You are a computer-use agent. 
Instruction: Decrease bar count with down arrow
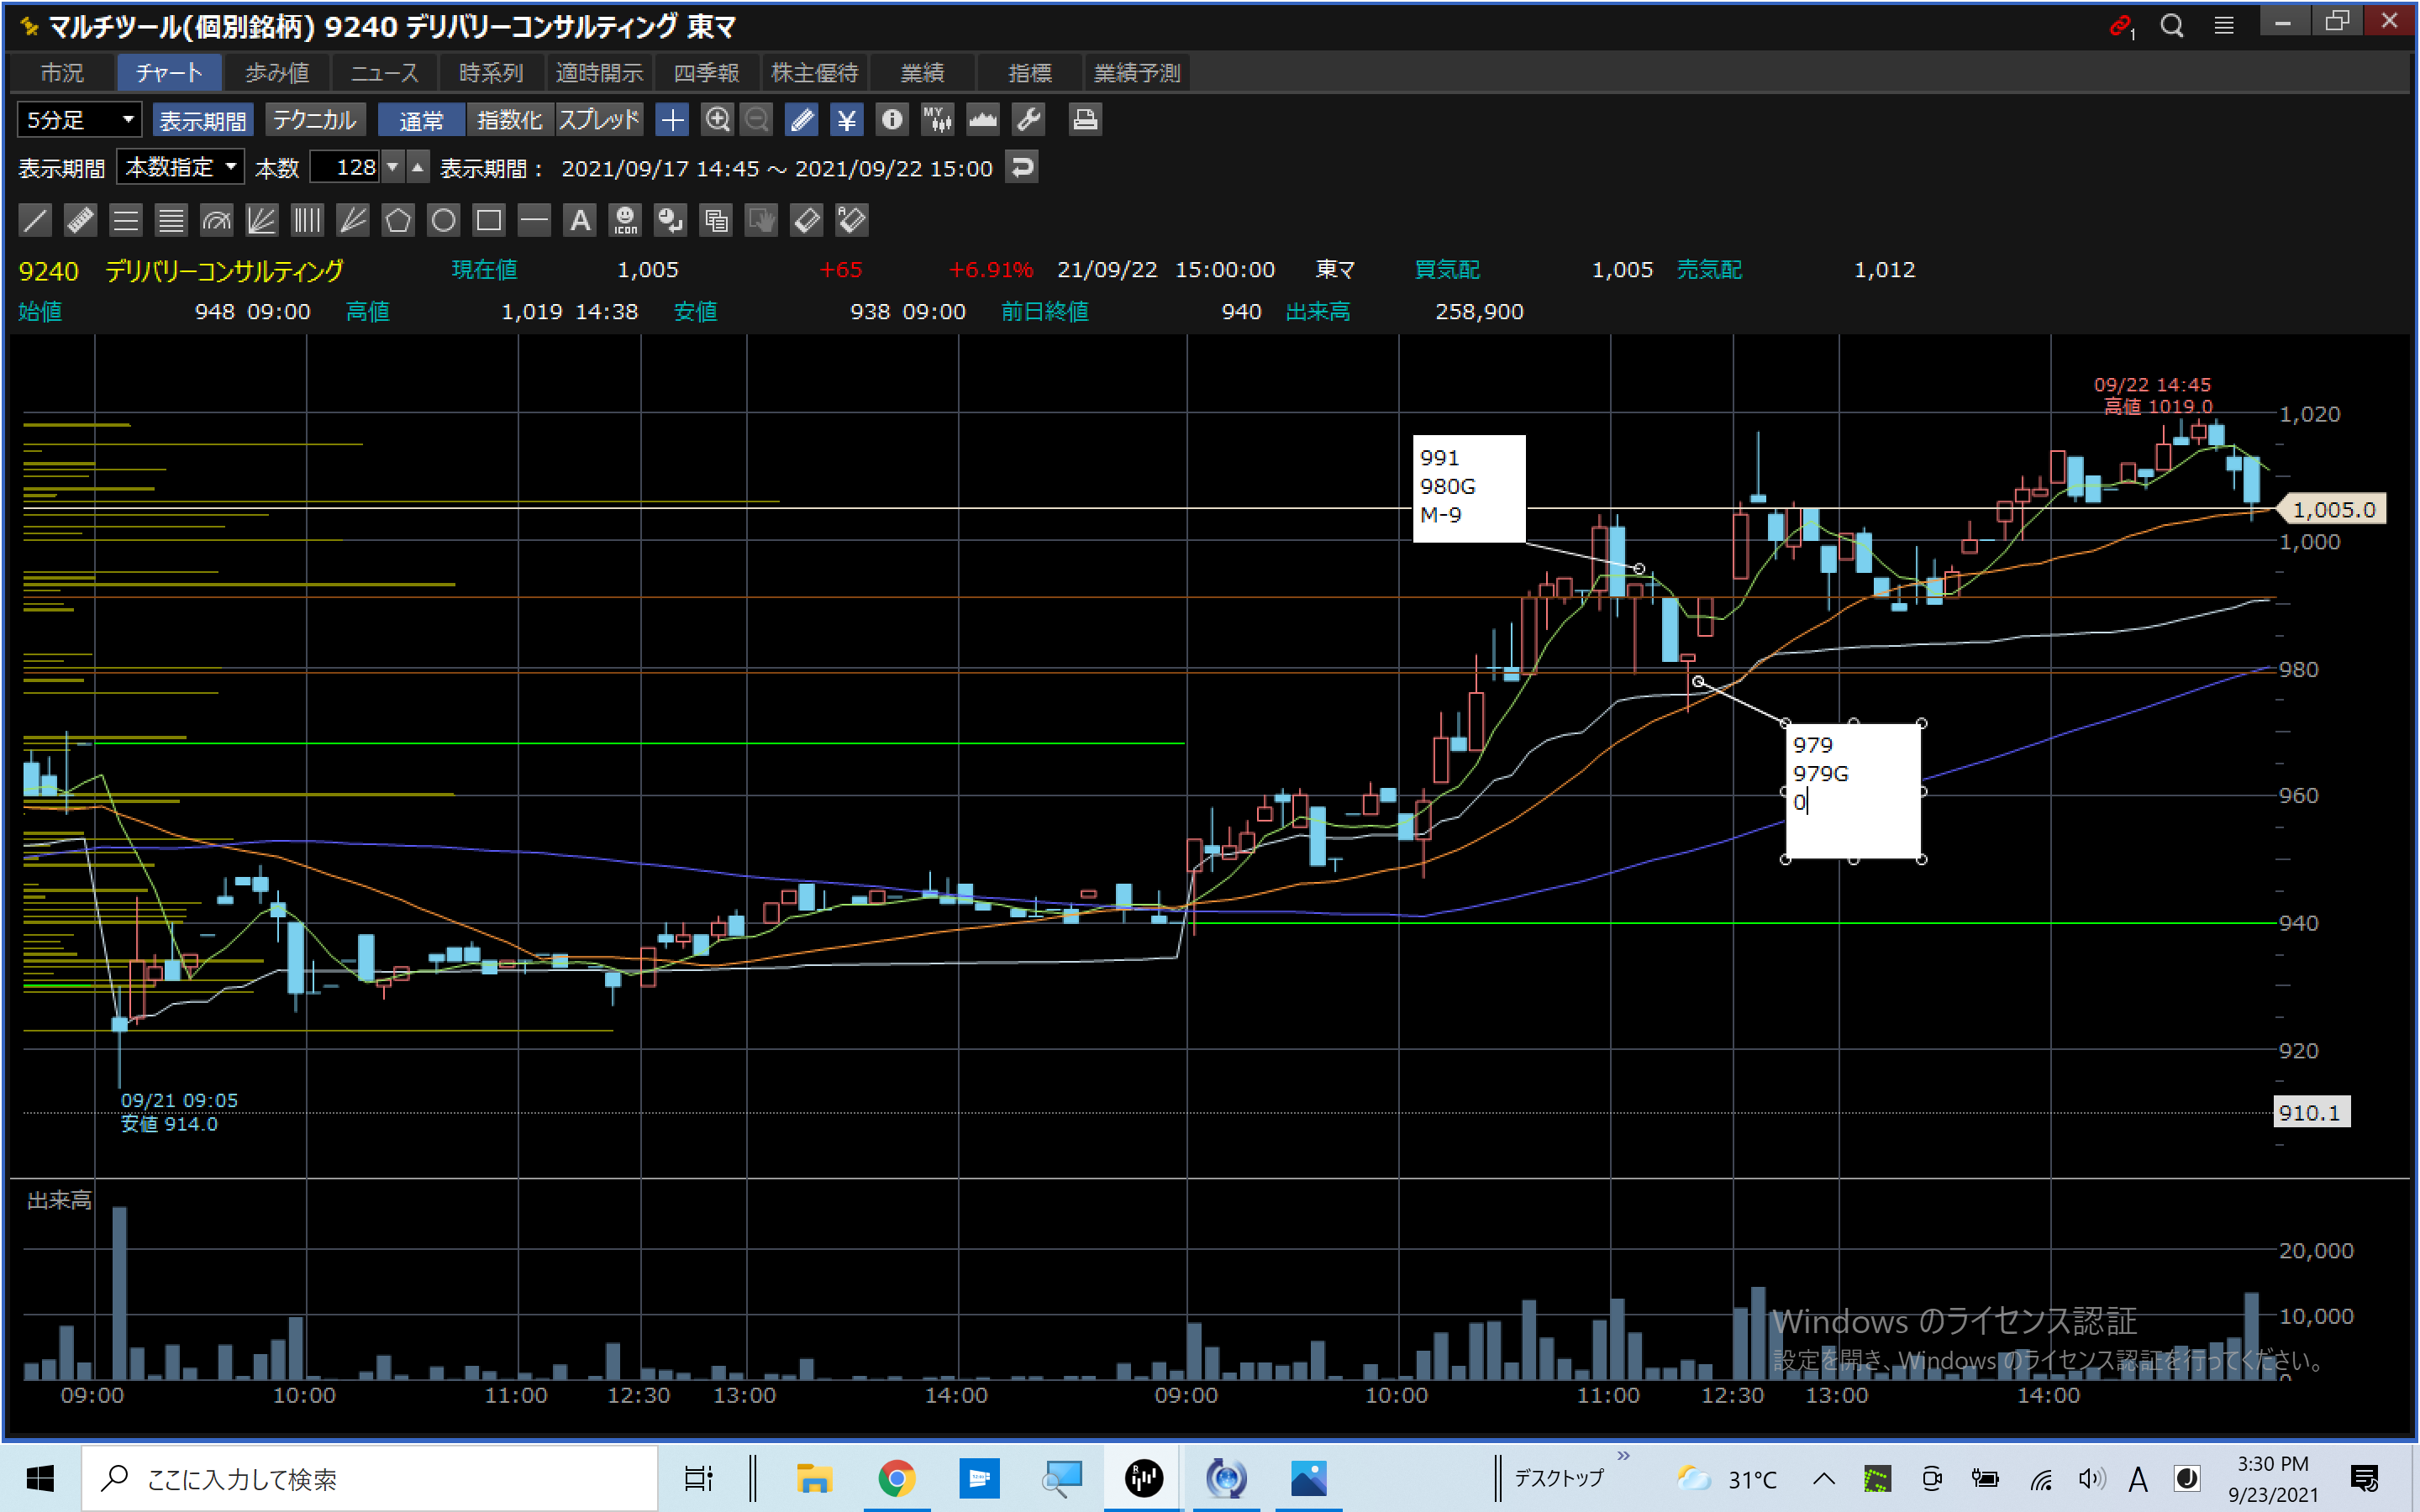(394, 167)
